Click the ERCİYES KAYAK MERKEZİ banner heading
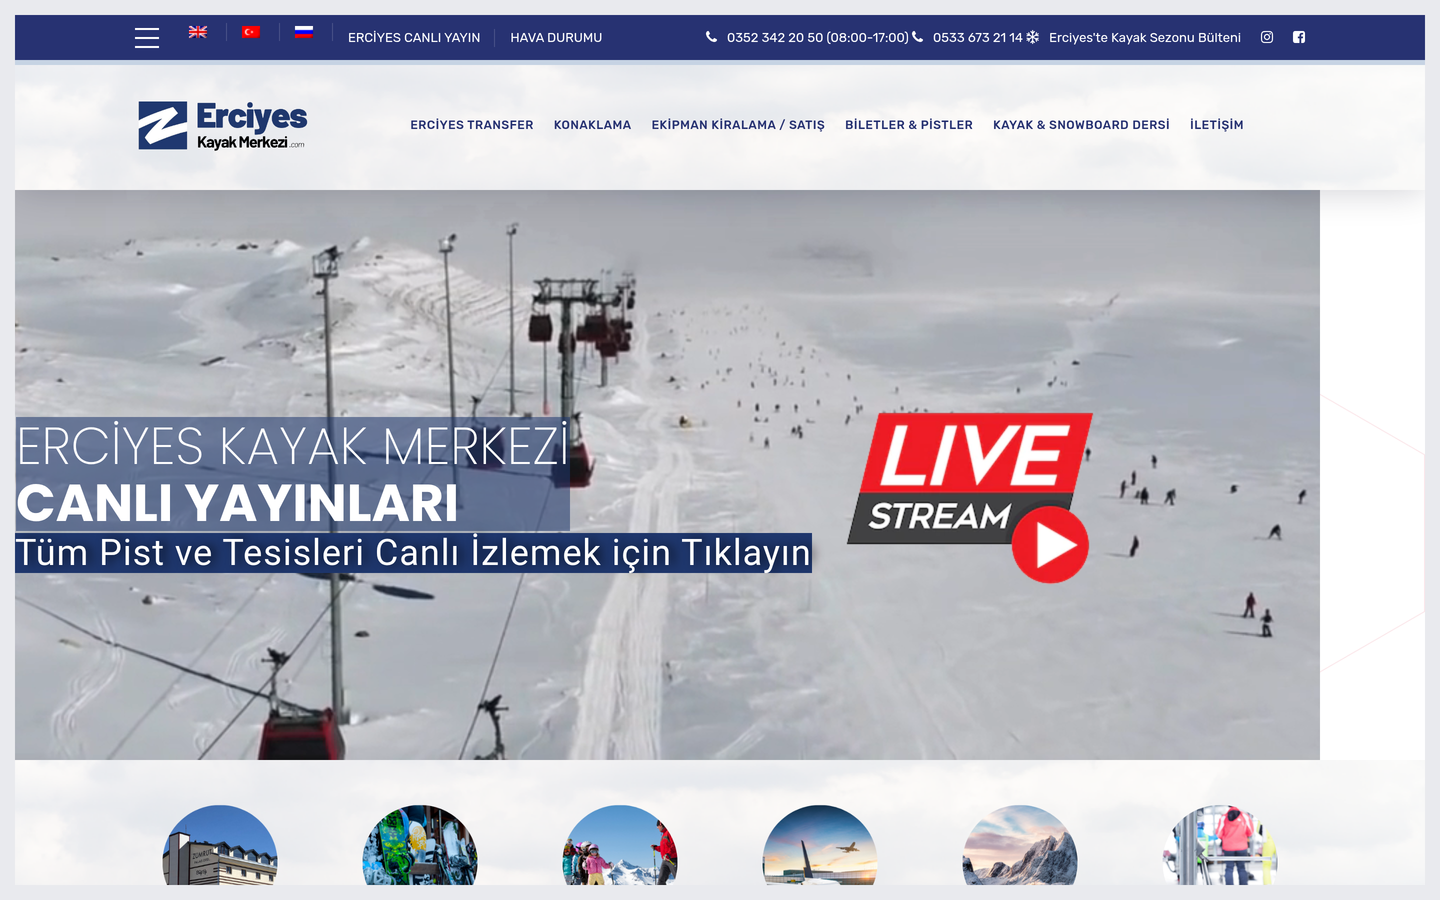Image resolution: width=1440 pixels, height=900 pixels. (293, 447)
